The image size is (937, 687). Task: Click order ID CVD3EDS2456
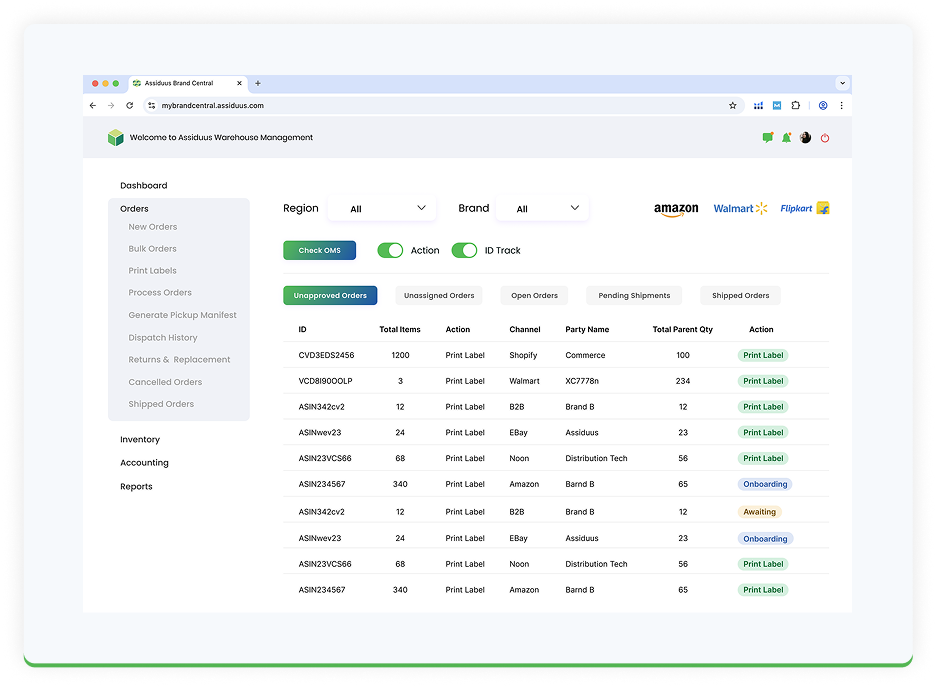(x=326, y=355)
